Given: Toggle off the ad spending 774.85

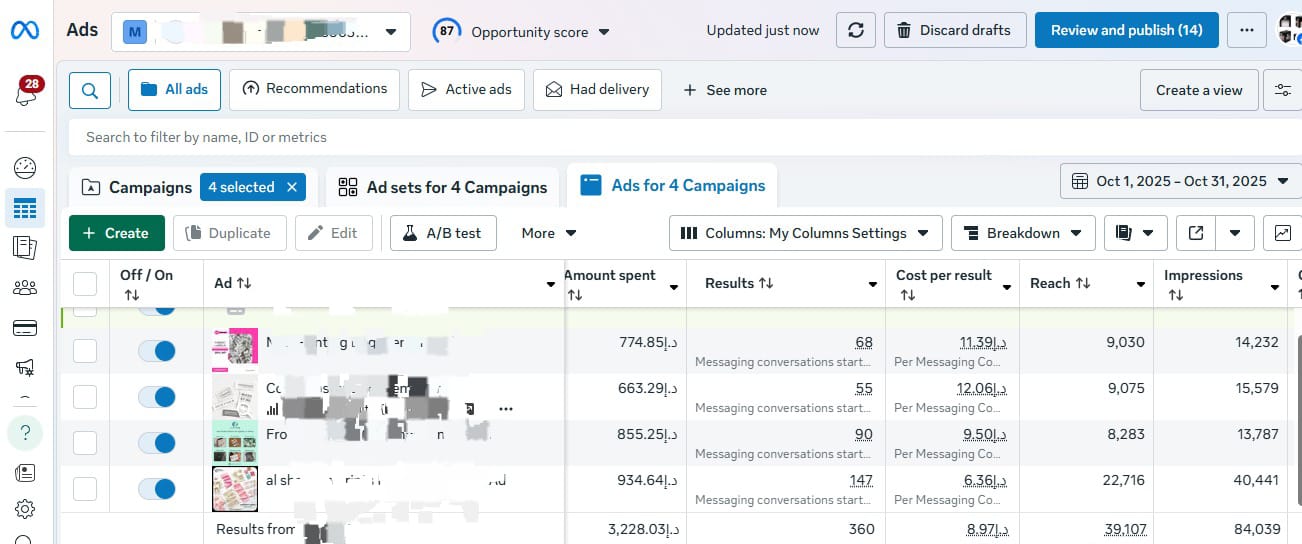Looking at the screenshot, I should [x=156, y=350].
